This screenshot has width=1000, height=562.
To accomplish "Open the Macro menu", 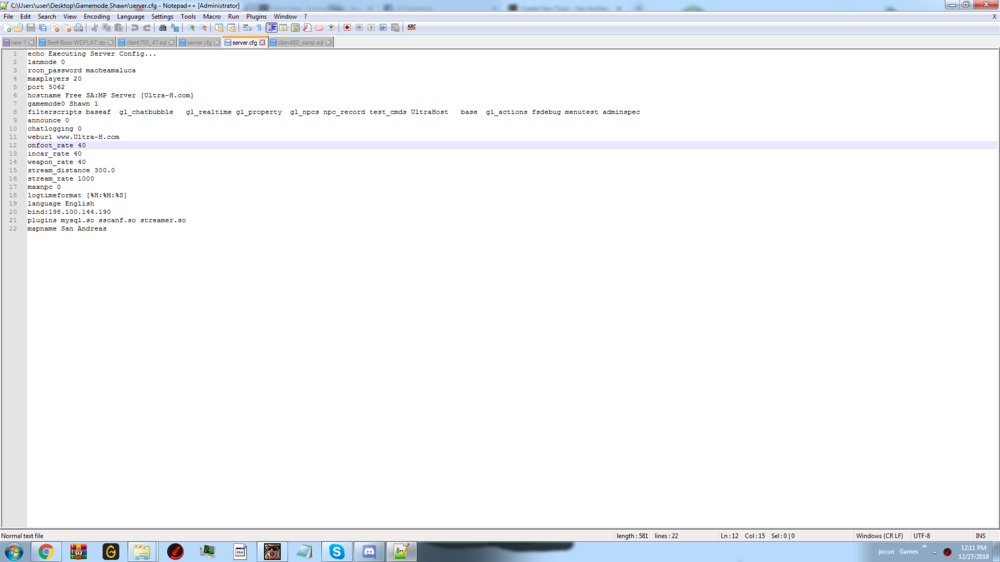I will [212, 17].
